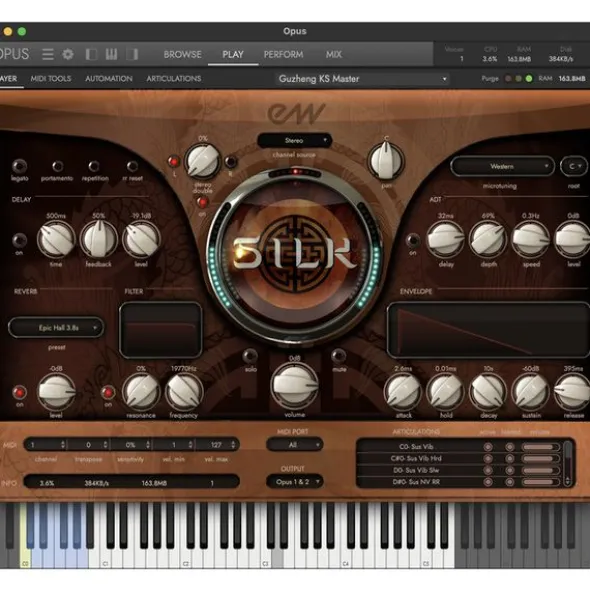Open the MIDI Port All dropdown

(x=294, y=445)
